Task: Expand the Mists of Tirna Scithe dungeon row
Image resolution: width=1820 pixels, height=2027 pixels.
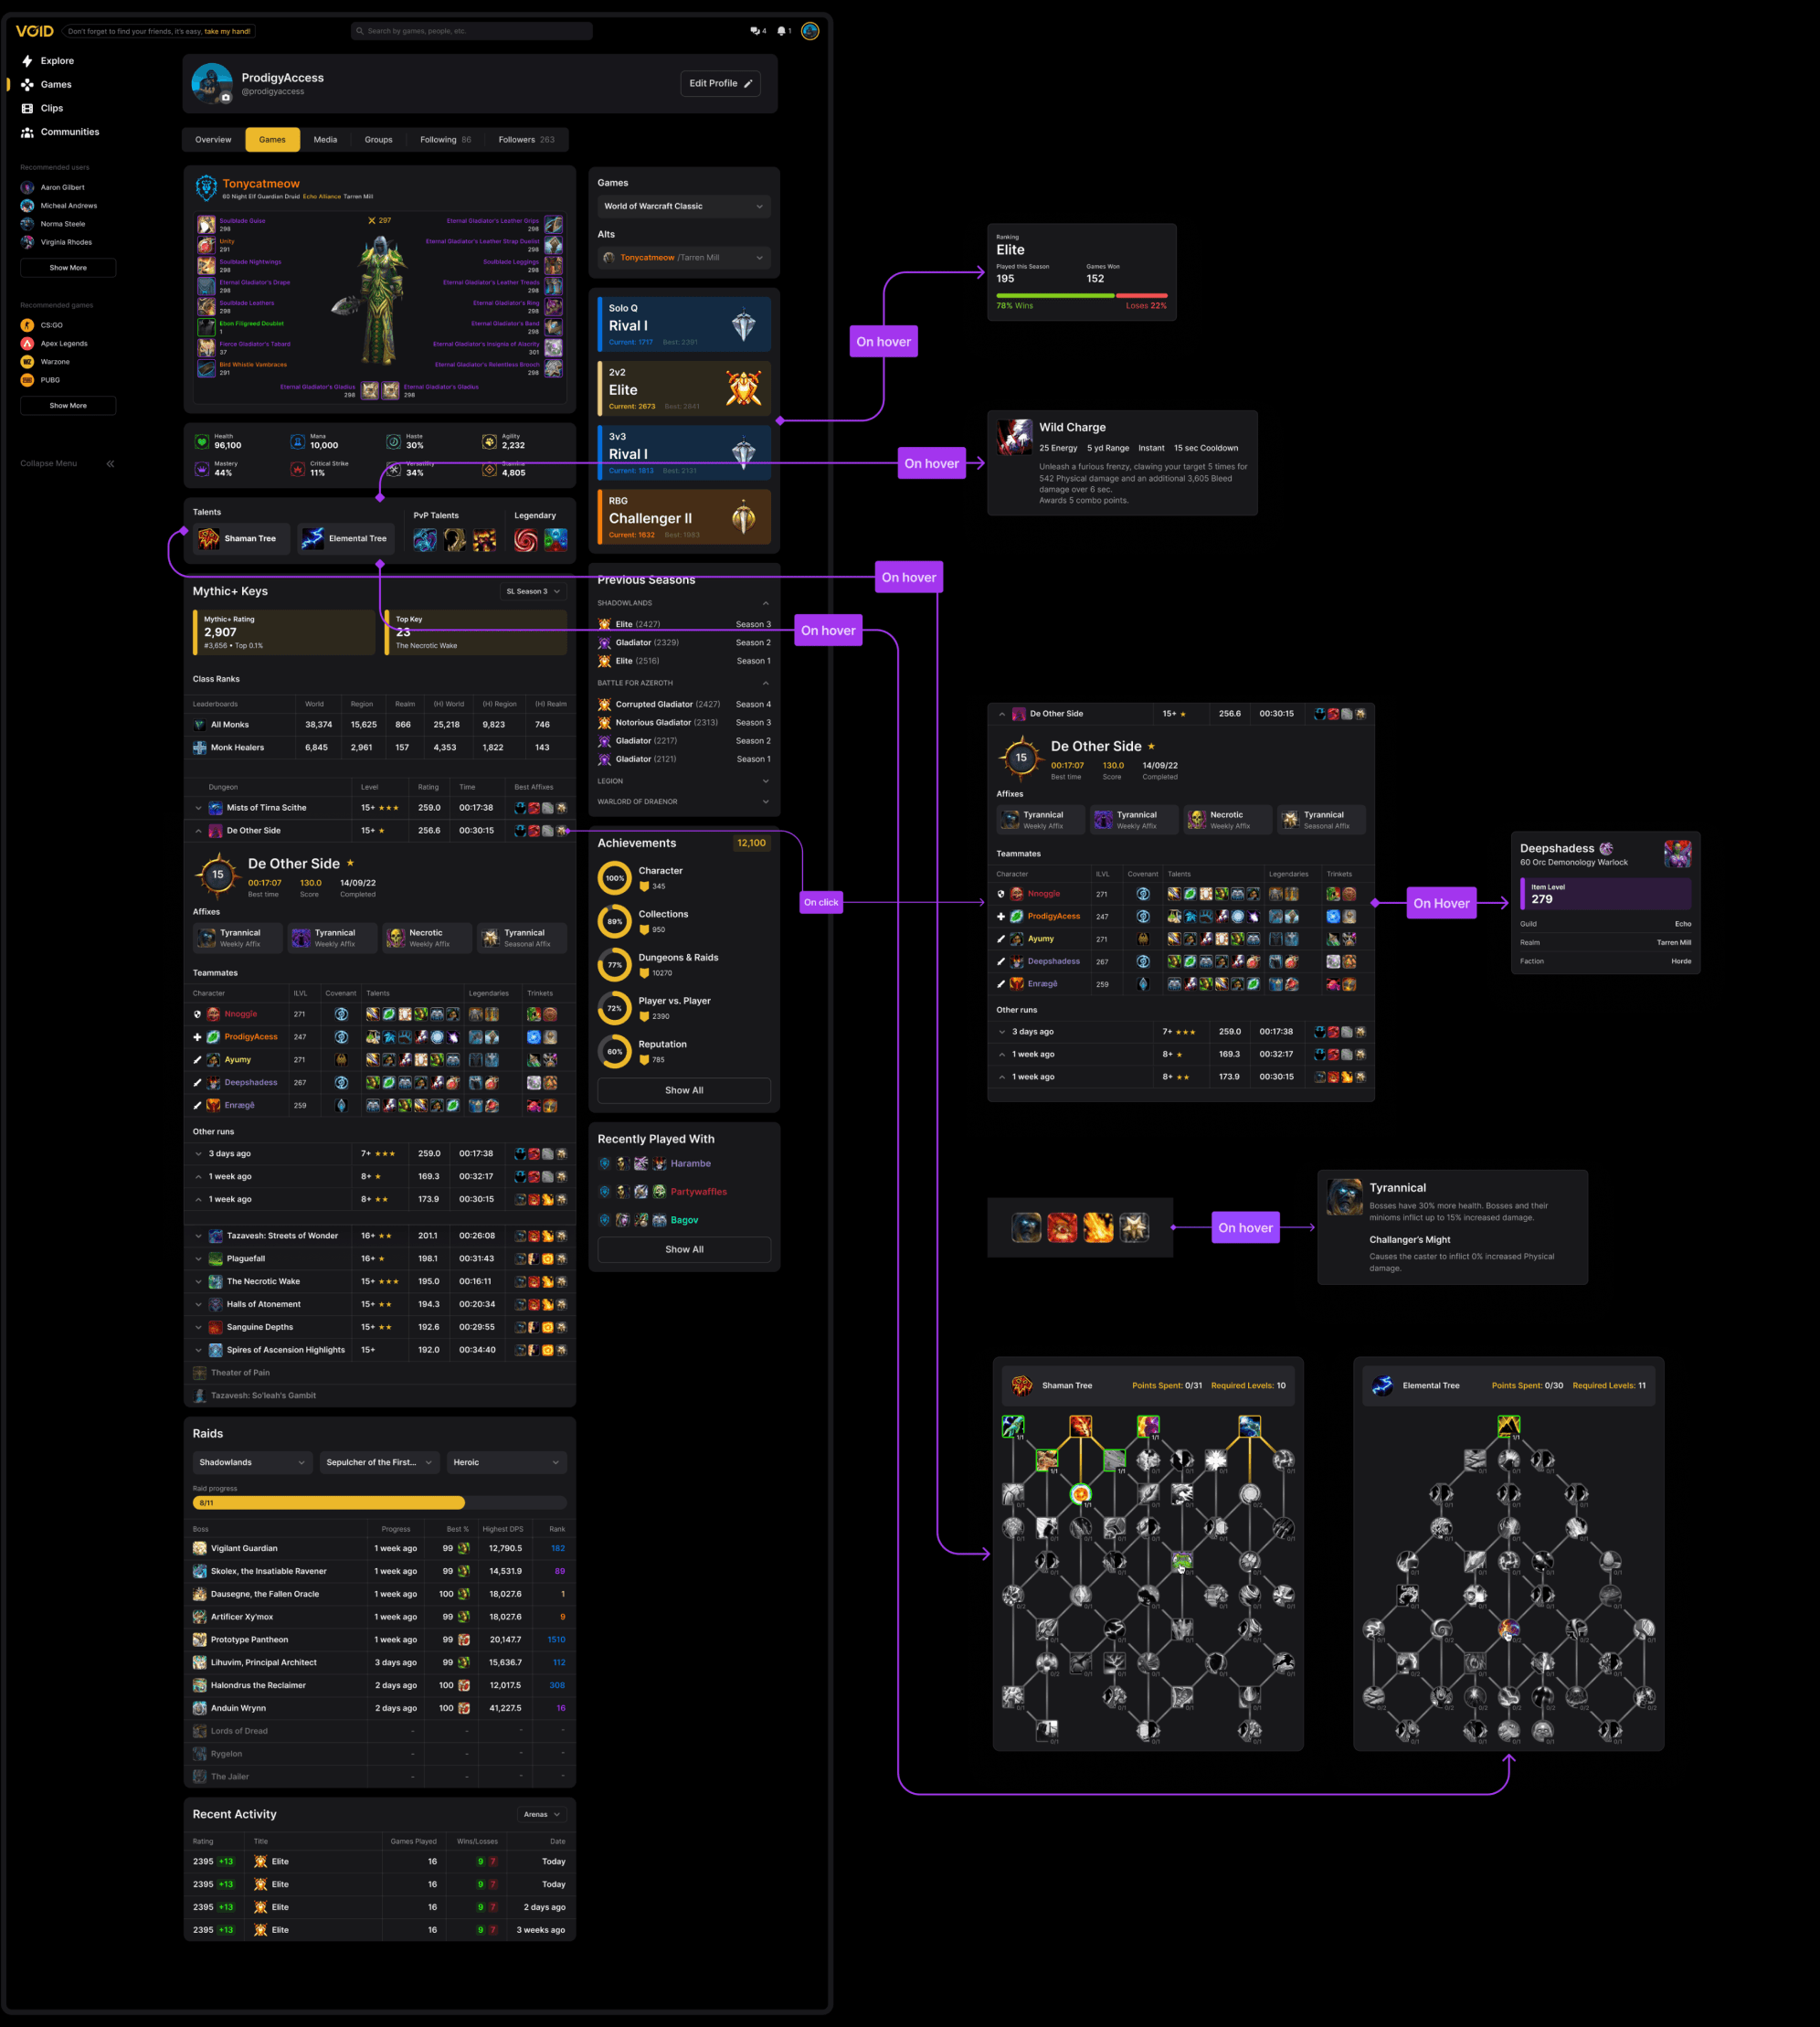Action: [x=198, y=808]
